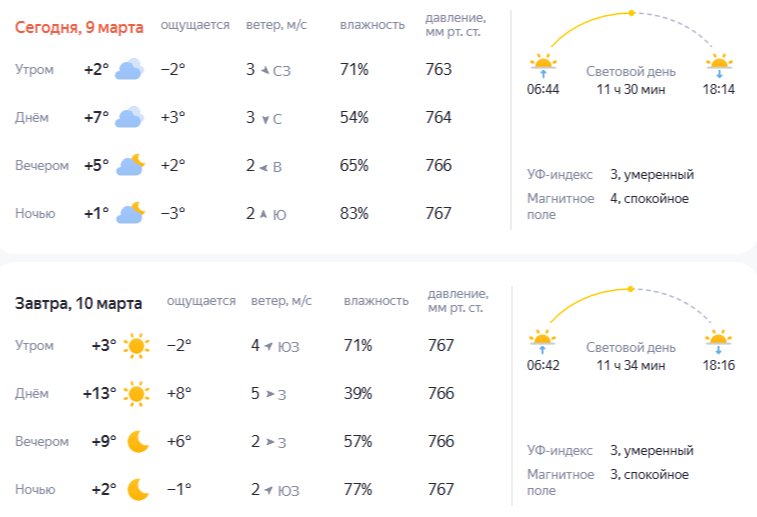Click today's sunset icon above 18:14
This screenshot has width=757, height=517.
pyautogui.click(x=719, y=66)
